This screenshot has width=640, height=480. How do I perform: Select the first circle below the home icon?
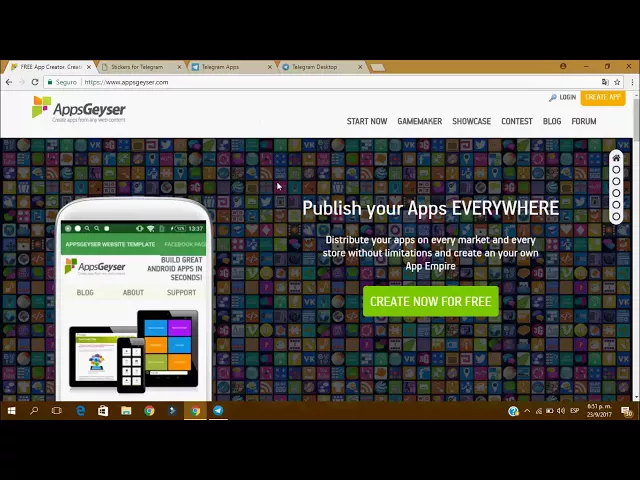pyautogui.click(x=616, y=169)
